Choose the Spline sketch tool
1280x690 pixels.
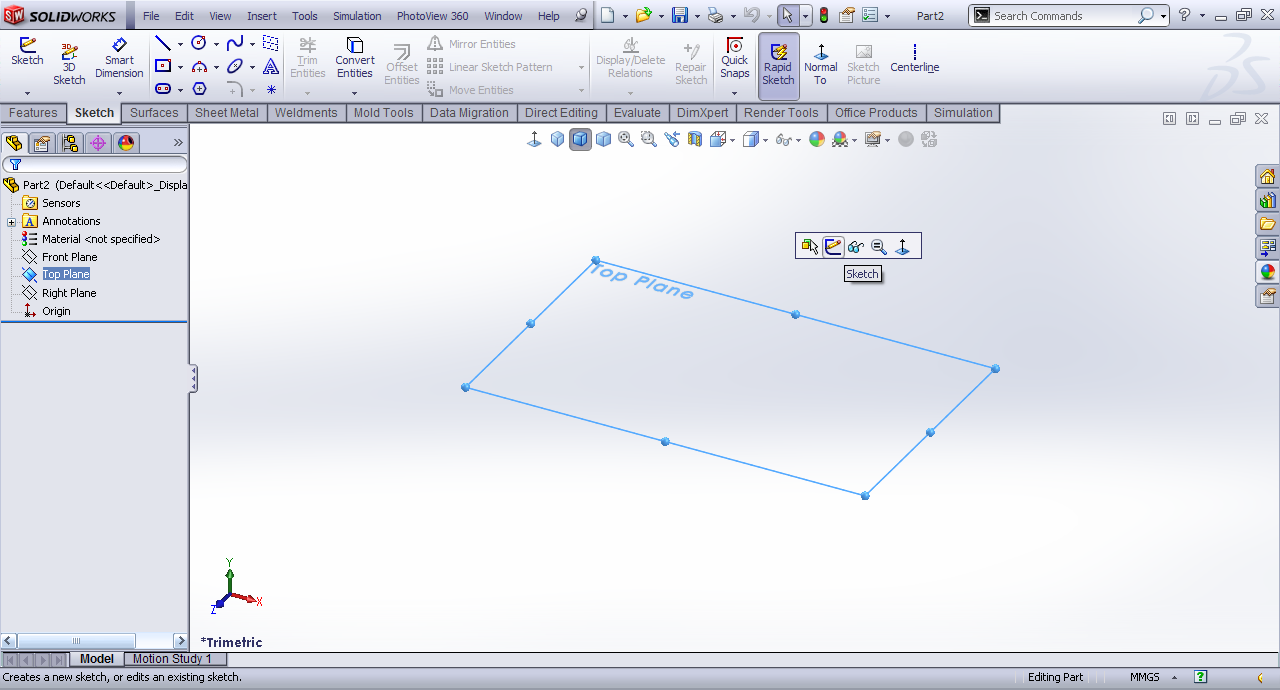pyautogui.click(x=234, y=44)
